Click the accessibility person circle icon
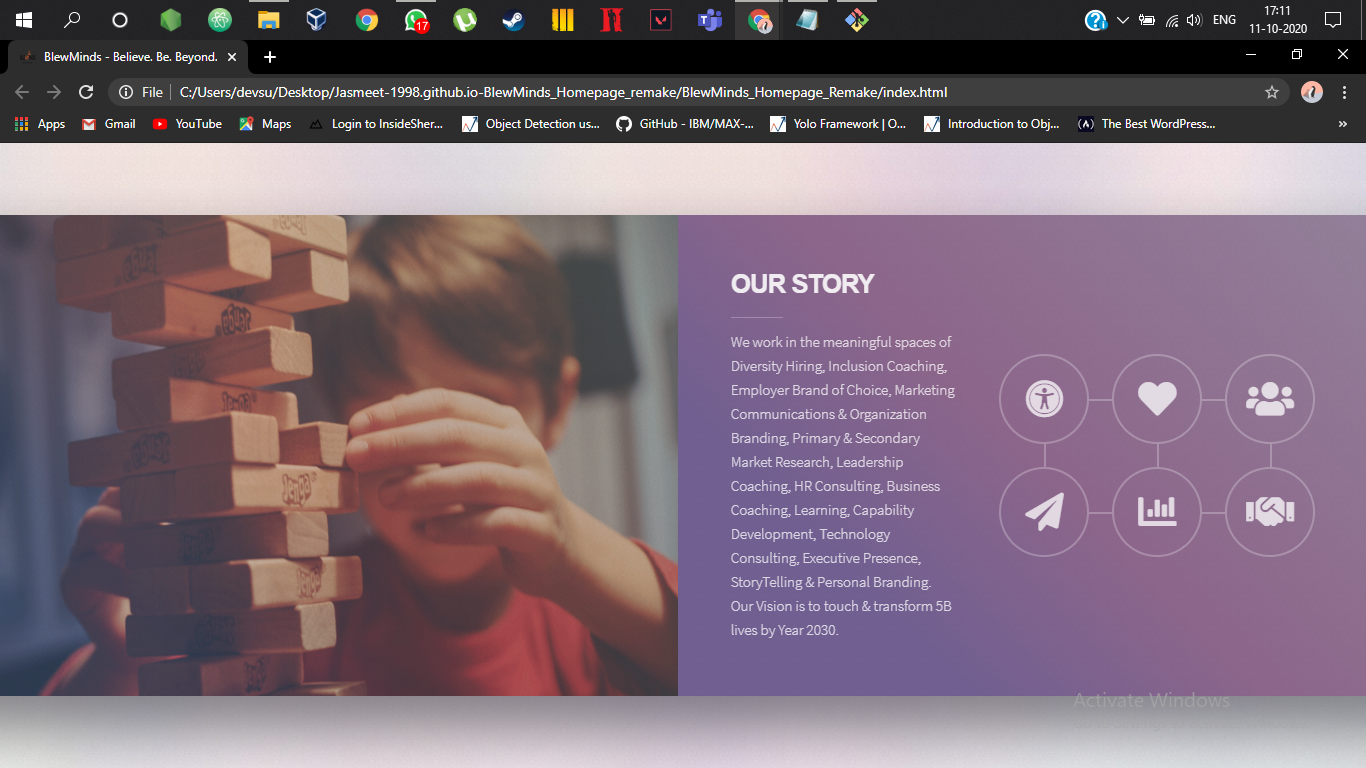 point(1044,399)
